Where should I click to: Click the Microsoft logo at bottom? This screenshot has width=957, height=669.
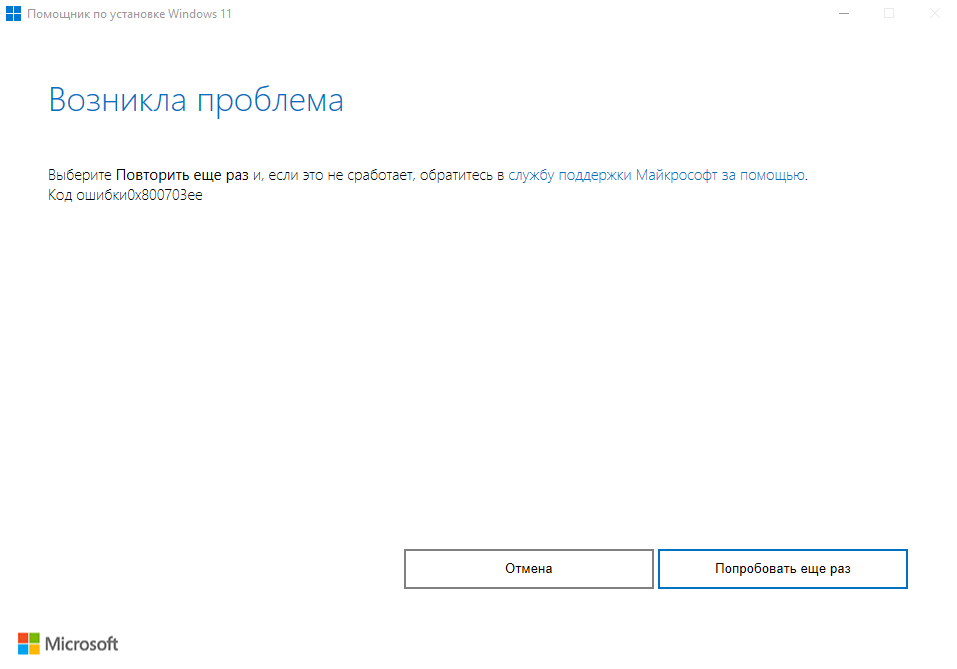click(68, 644)
